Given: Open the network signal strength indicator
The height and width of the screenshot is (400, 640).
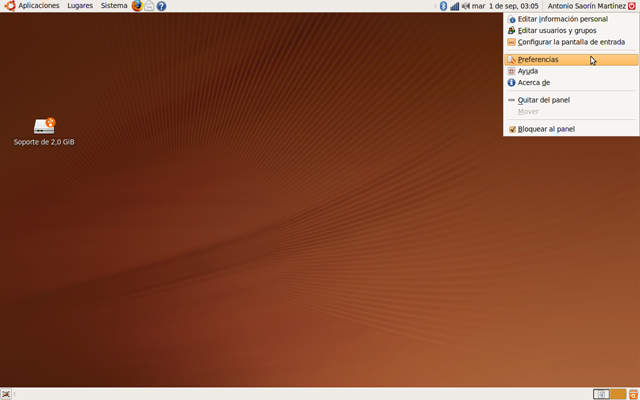Looking at the screenshot, I should point(454,6).
